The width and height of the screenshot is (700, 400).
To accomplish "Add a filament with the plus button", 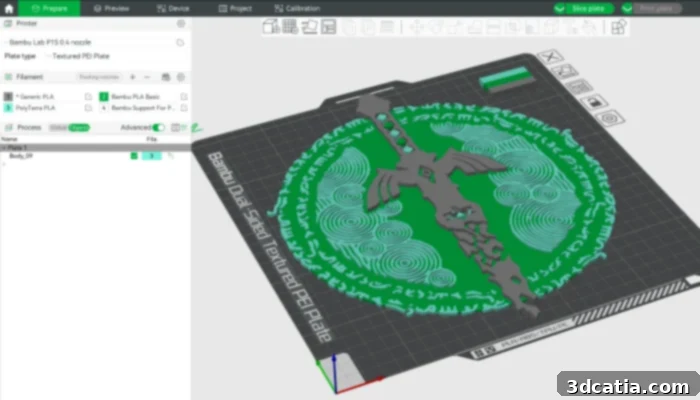I will coord(133,77).
